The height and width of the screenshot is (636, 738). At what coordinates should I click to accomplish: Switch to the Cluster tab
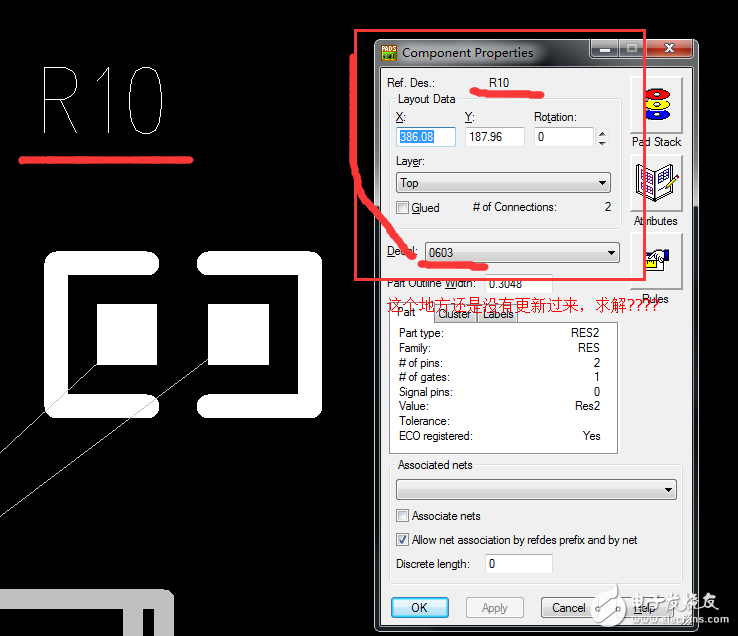[x=454, y=314]
